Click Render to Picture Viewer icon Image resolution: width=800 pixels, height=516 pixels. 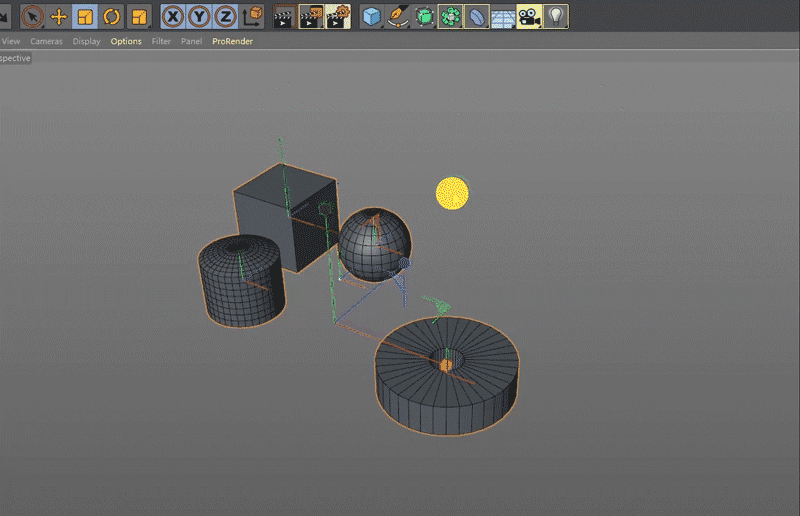click(x=311, y=17)
